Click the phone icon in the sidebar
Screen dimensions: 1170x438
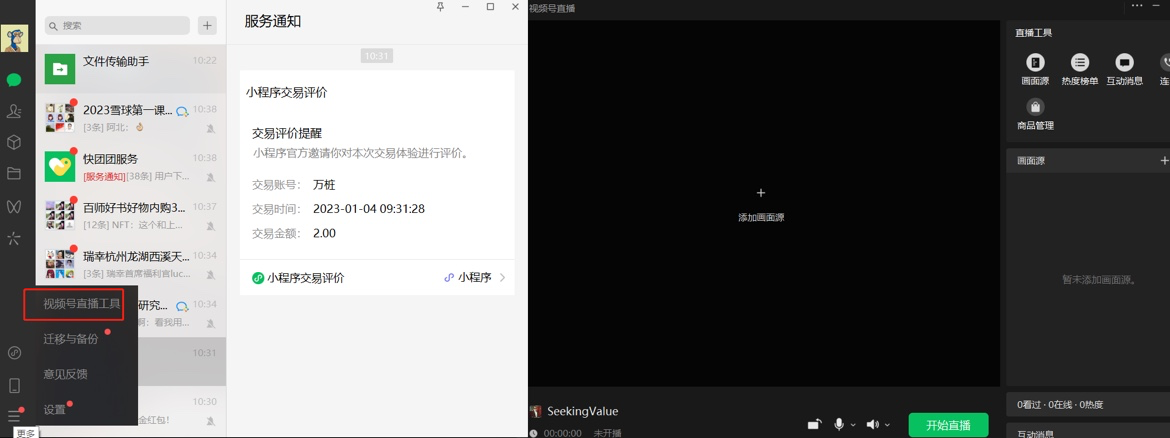[x=13, y=386]
